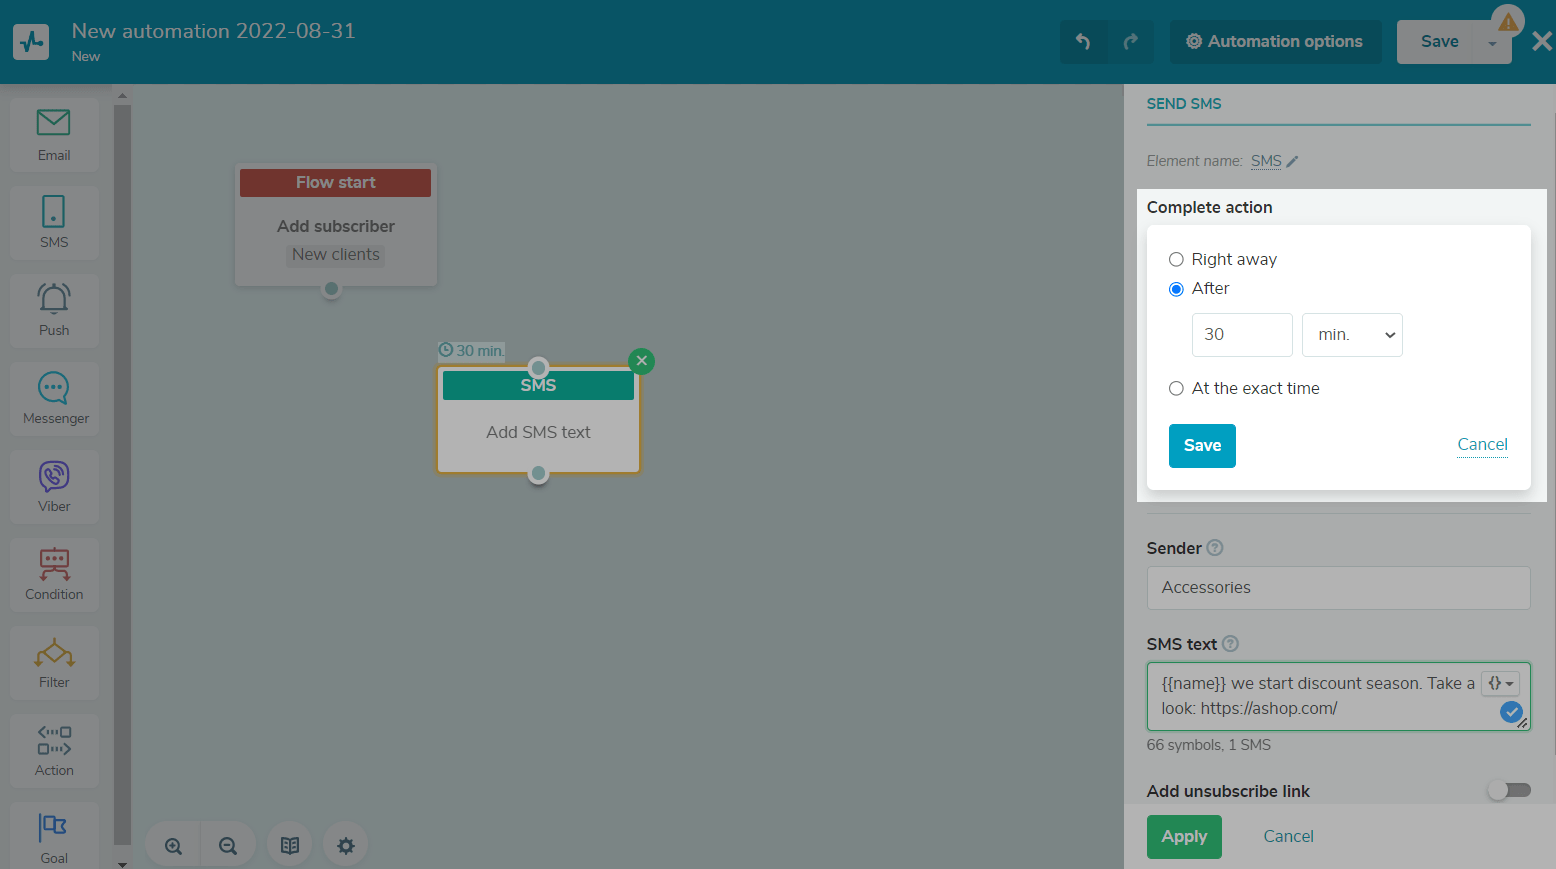Choose 'At the exact time' option
Screen dimensions: 1556x869
click(1177, 388)
